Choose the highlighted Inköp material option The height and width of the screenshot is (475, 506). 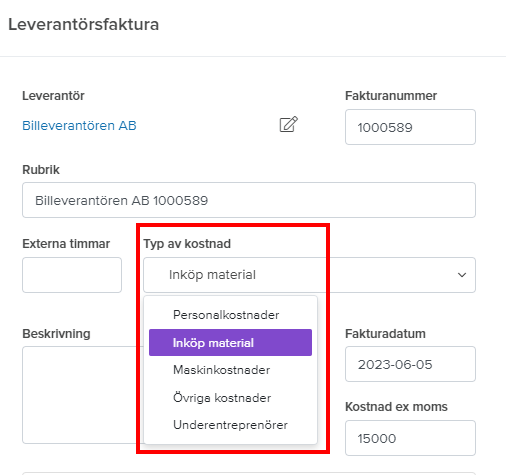[x=230, y=343]
